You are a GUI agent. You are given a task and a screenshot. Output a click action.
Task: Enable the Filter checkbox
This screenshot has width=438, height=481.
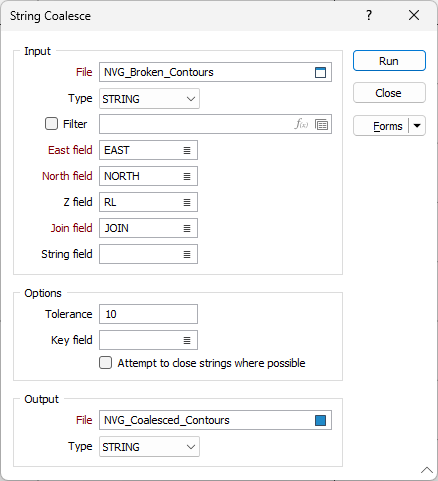(51, 124)
